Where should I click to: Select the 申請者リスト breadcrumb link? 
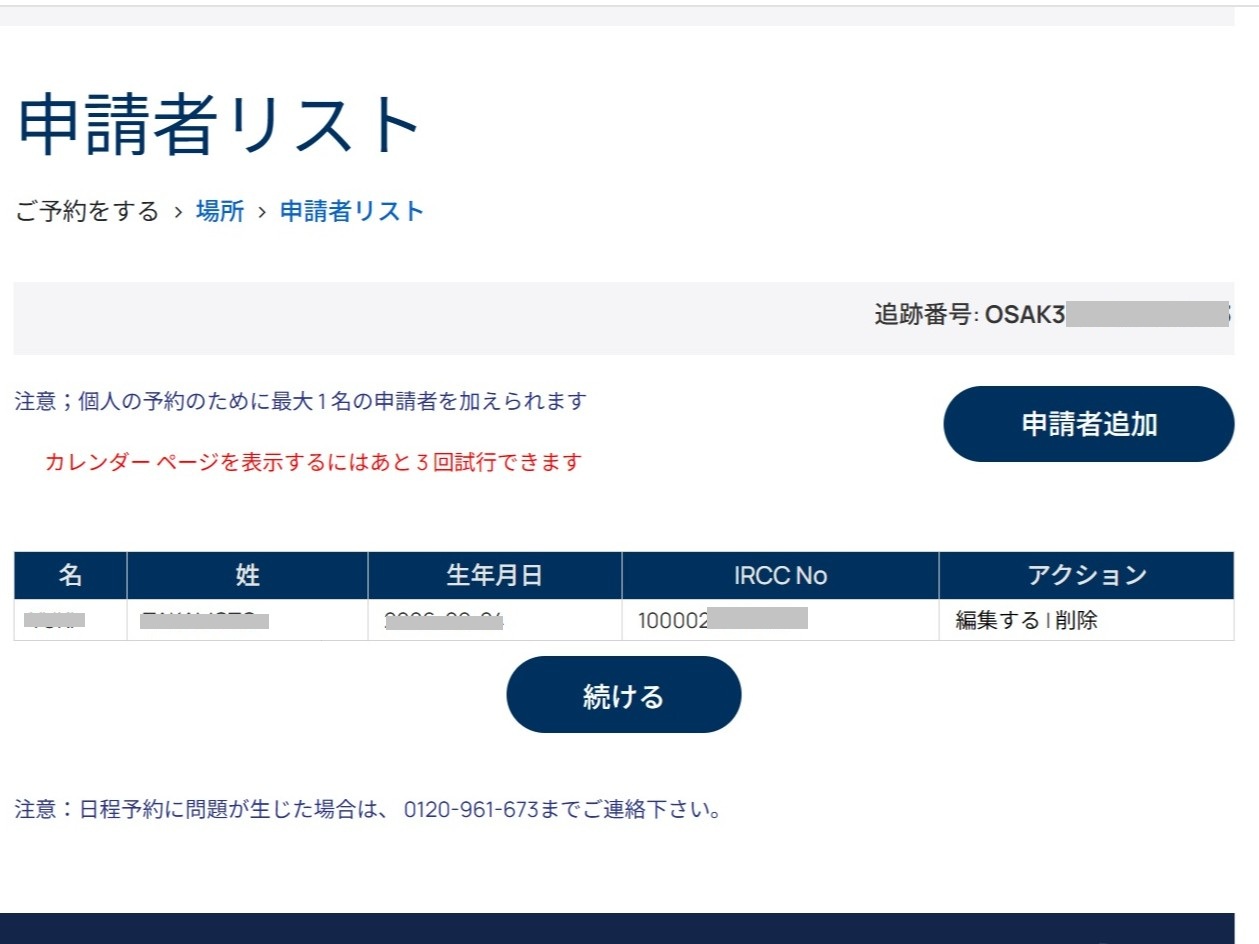[x=352, y=212]
